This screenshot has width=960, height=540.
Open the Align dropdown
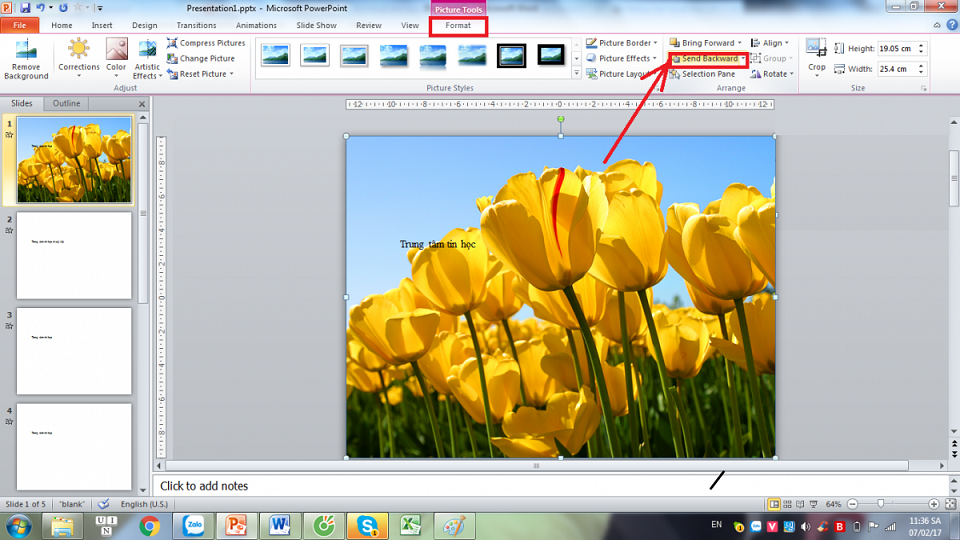[x=770, y=43]
